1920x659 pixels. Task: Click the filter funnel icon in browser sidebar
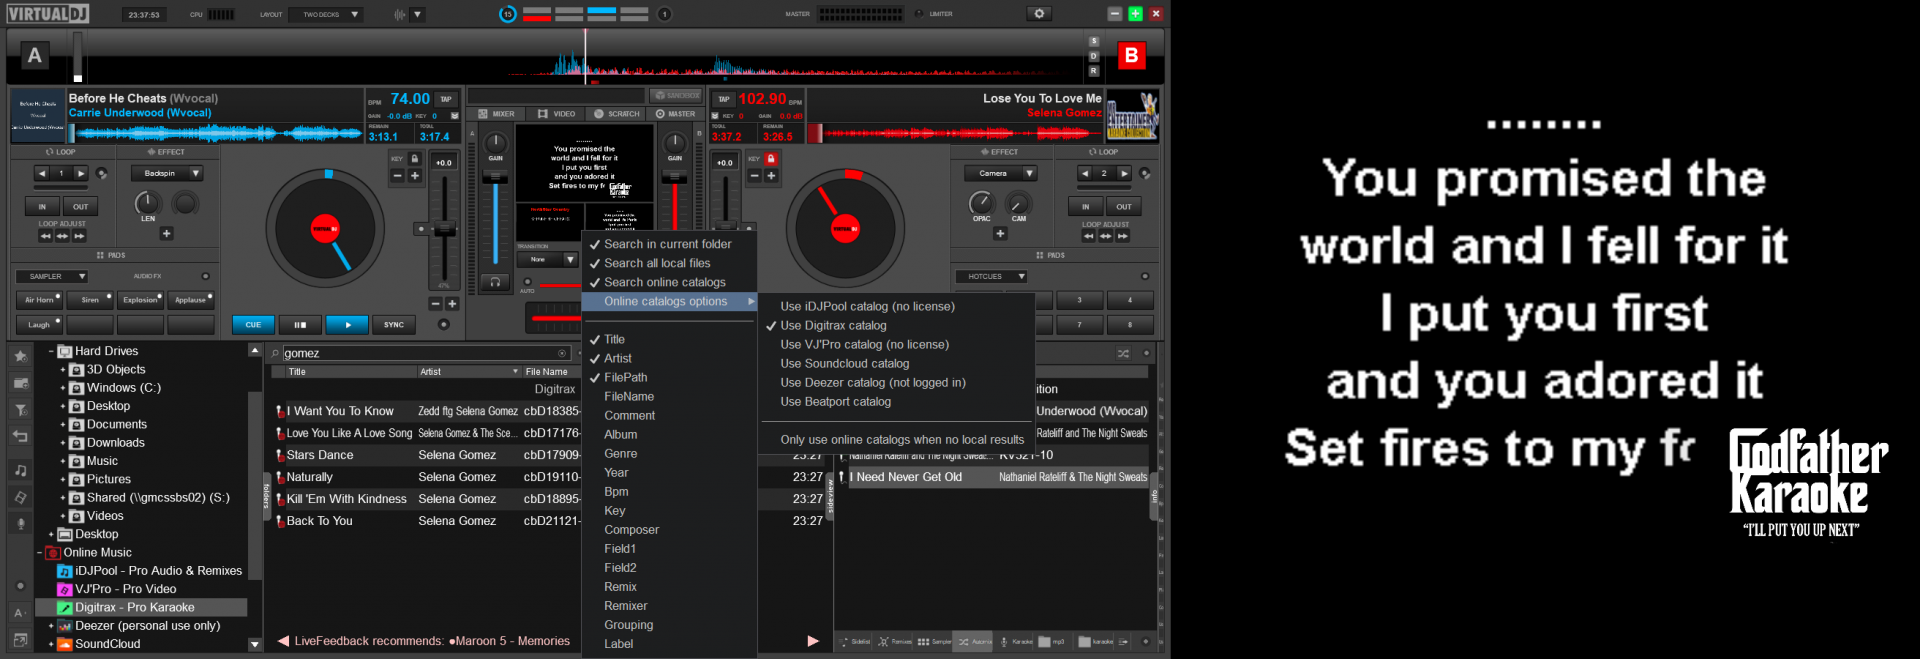(20, 410)
